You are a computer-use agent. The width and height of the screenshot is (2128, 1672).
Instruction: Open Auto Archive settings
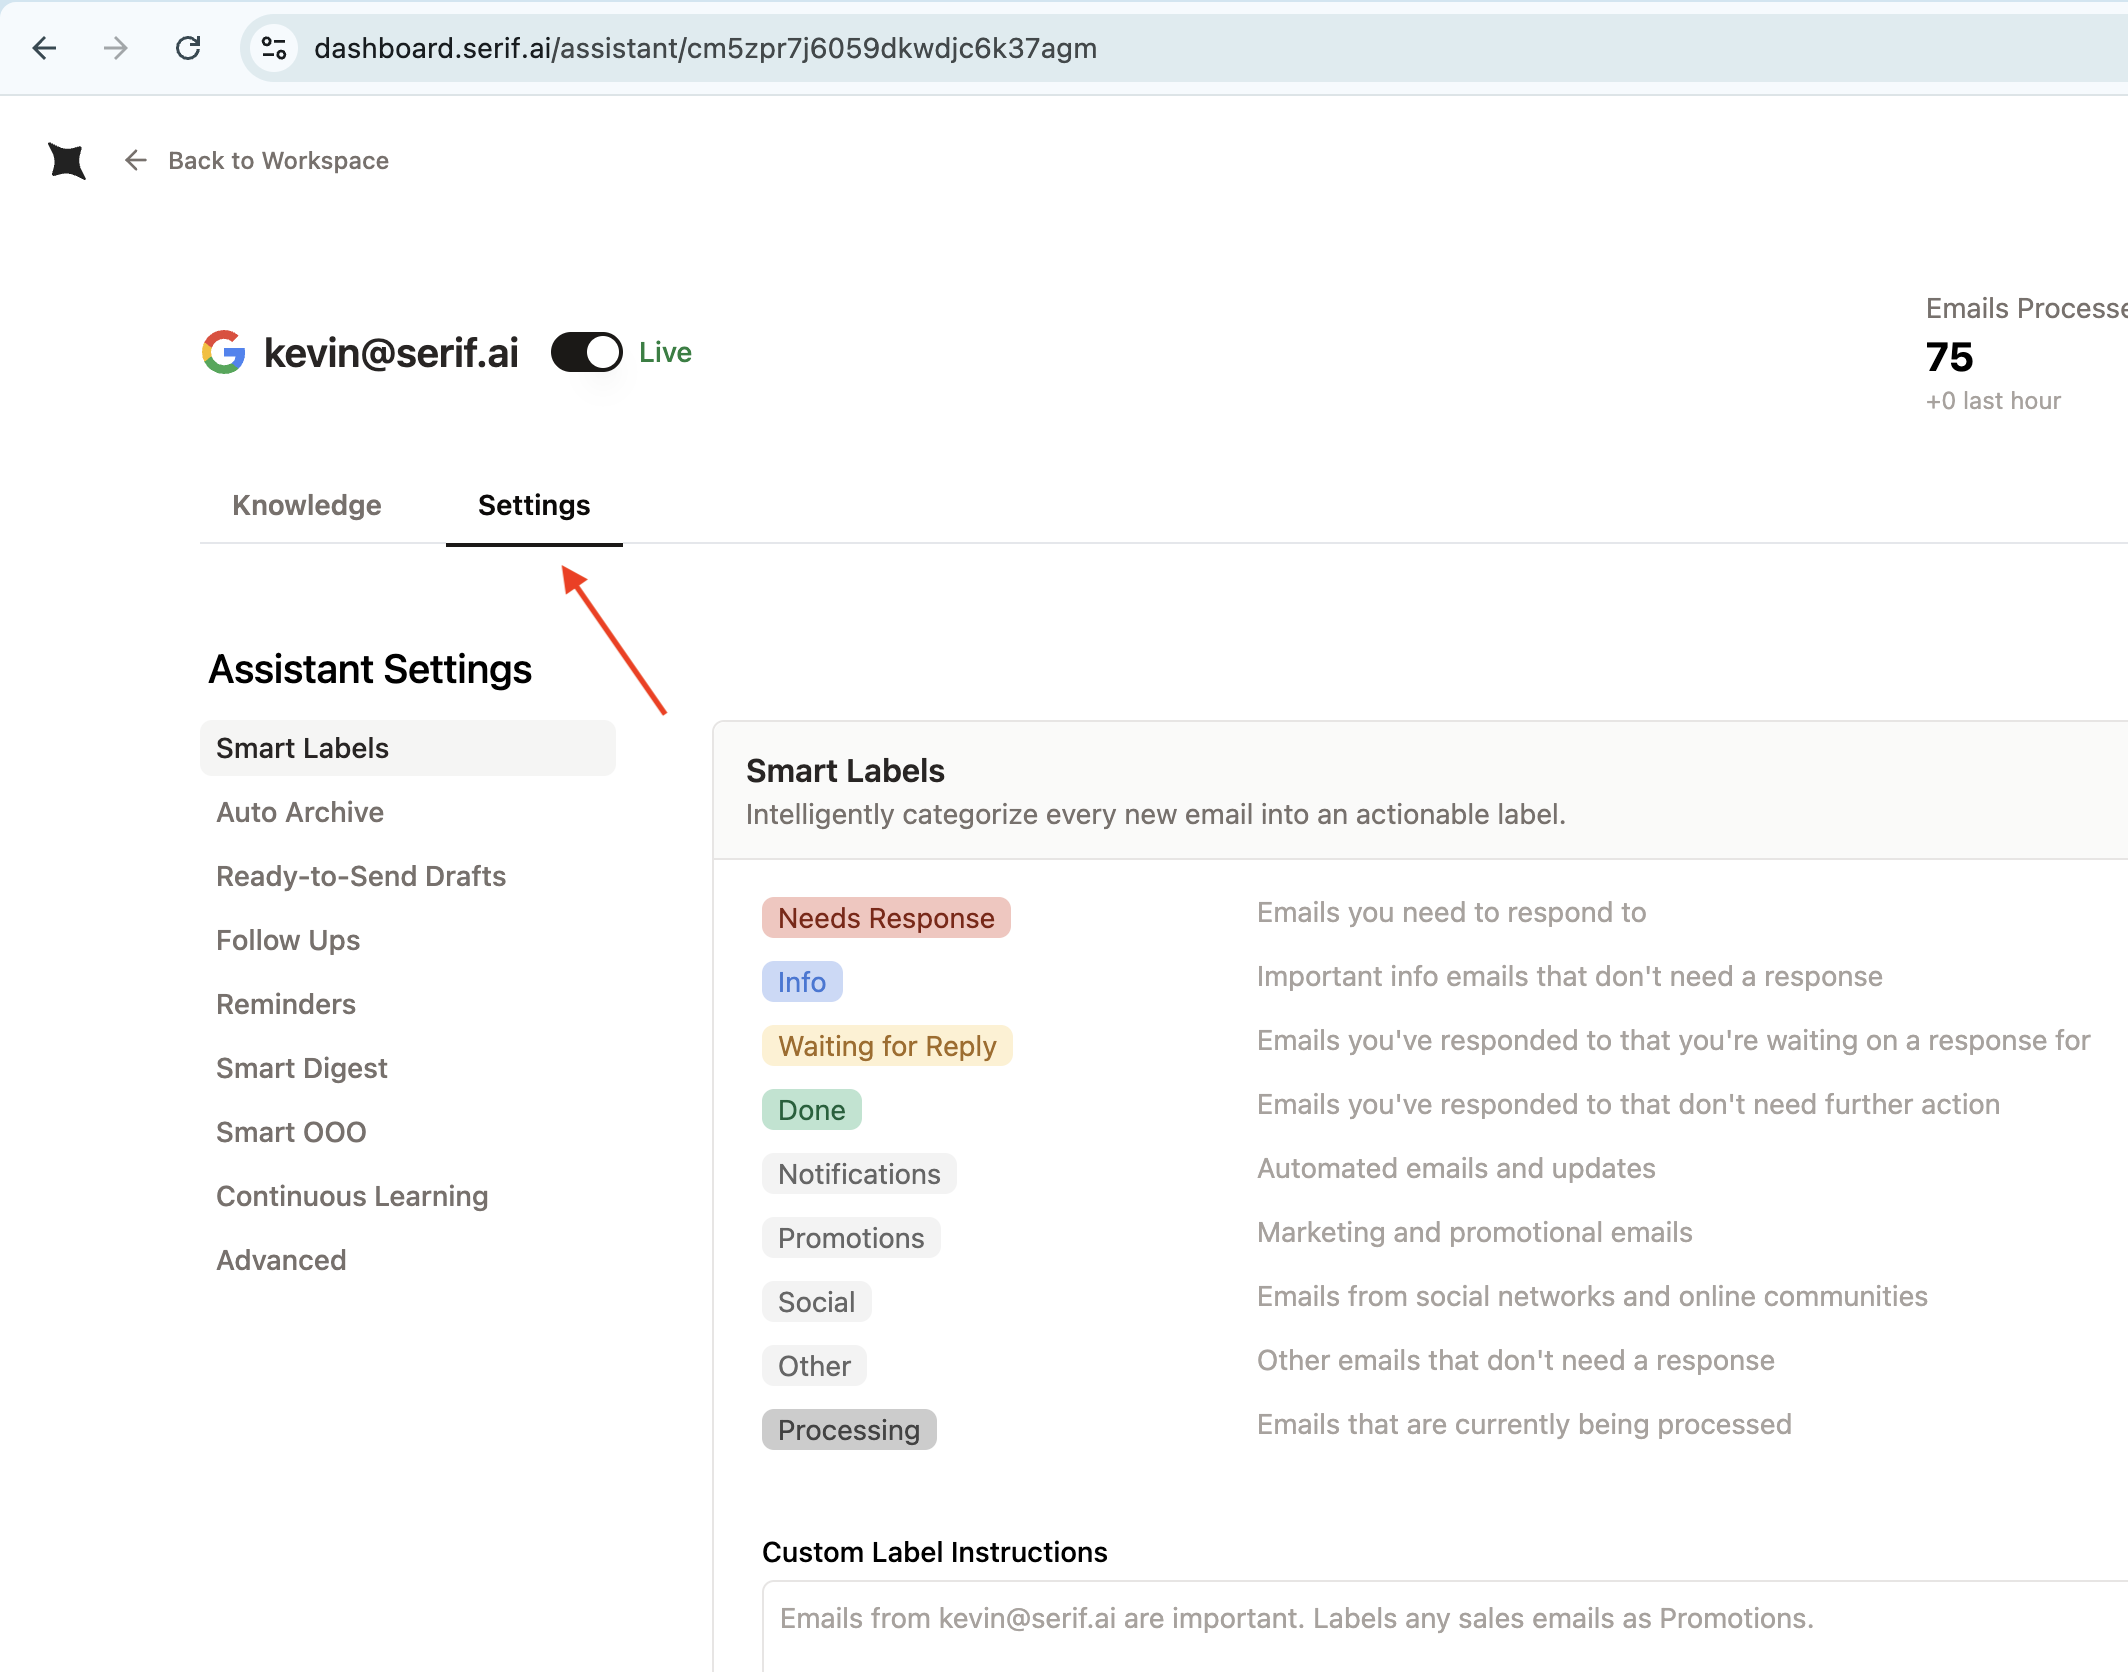pos(300,812)
